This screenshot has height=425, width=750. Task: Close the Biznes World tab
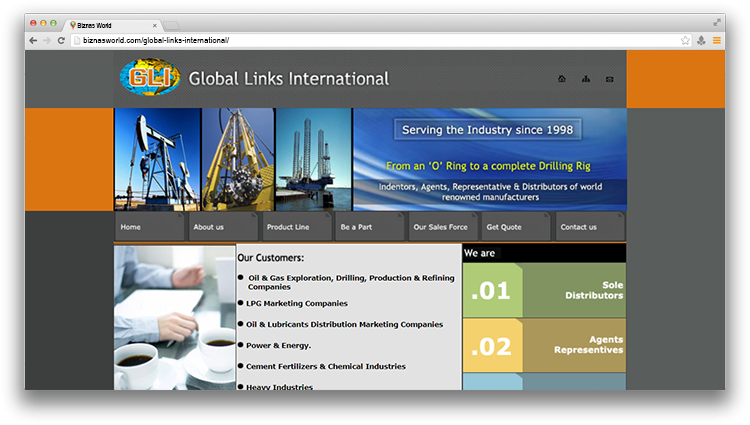pyautogui.click(x=152, y=23)
